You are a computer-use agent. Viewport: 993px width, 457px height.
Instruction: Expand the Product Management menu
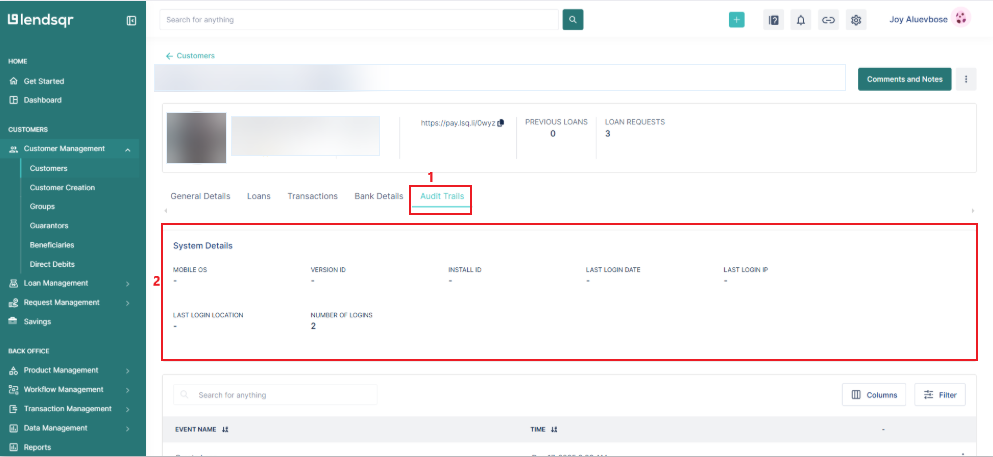(x=128, y=370)
